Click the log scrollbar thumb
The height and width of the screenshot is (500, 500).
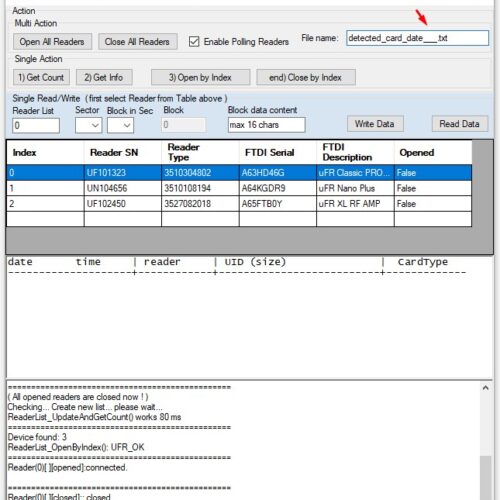(x=486, y=478)
